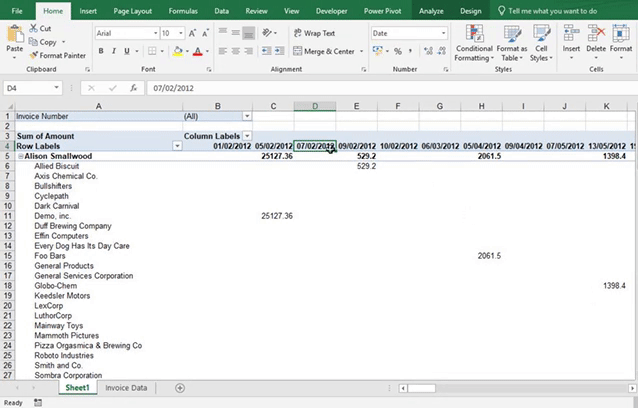Collapse the Alison Smallwood group
The height and width of the screenshot is (408, 638).
(20, 156)
